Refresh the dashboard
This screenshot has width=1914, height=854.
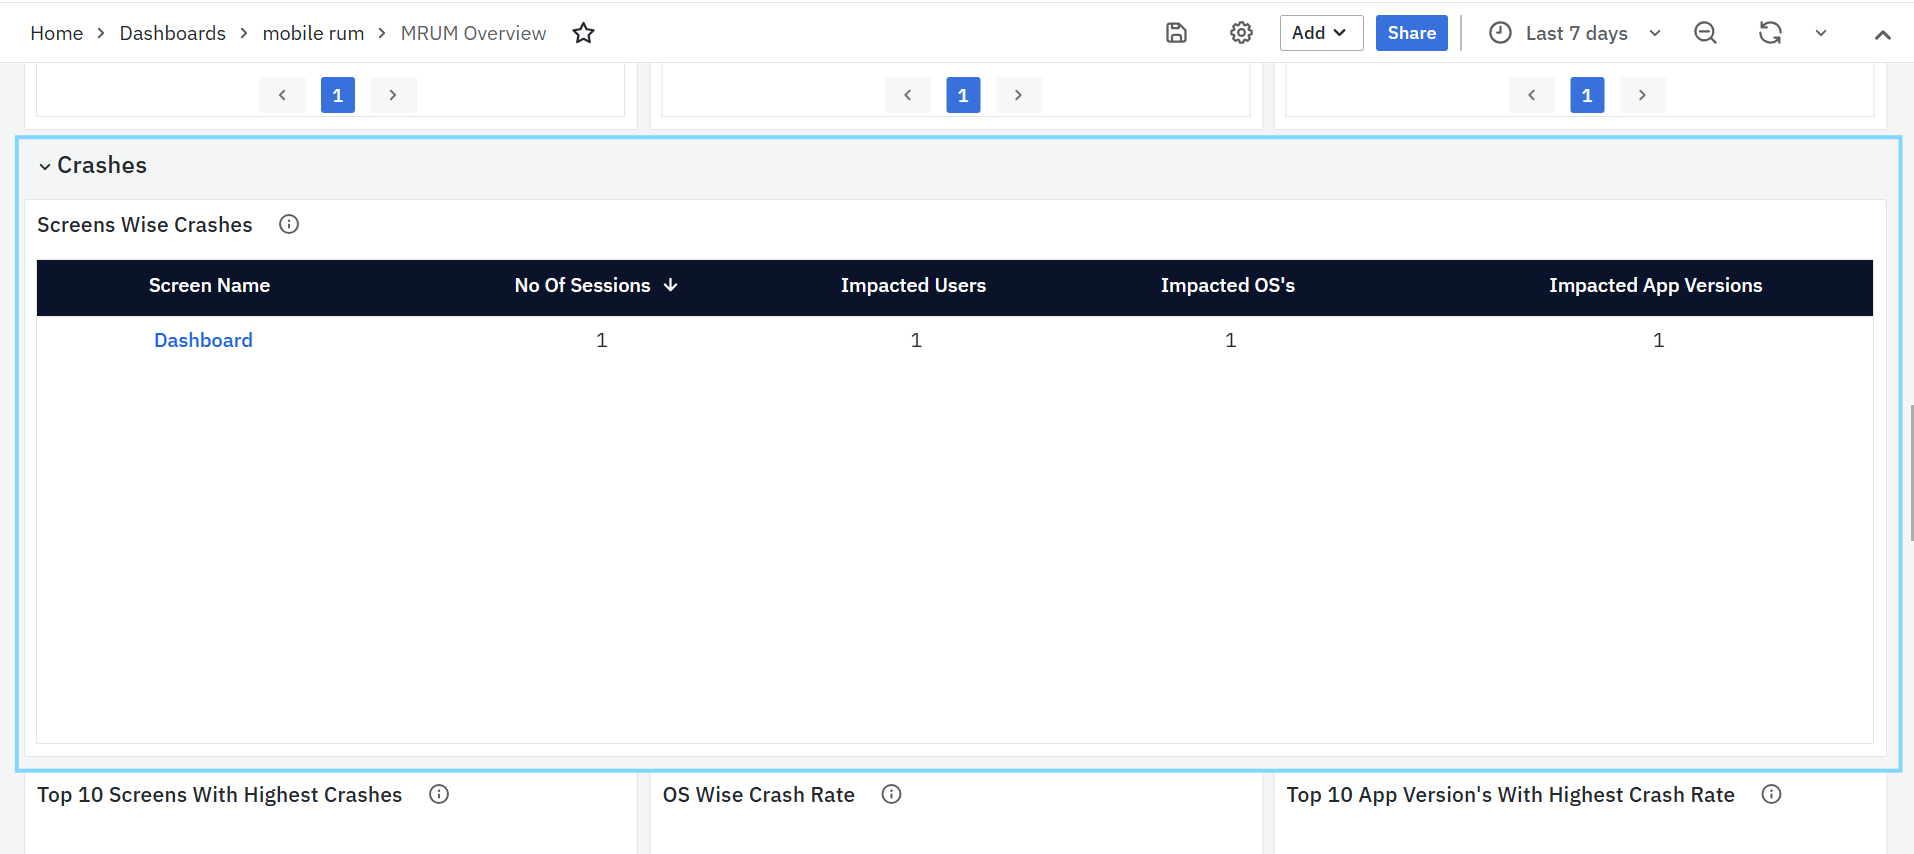[x=1770, y=33]
